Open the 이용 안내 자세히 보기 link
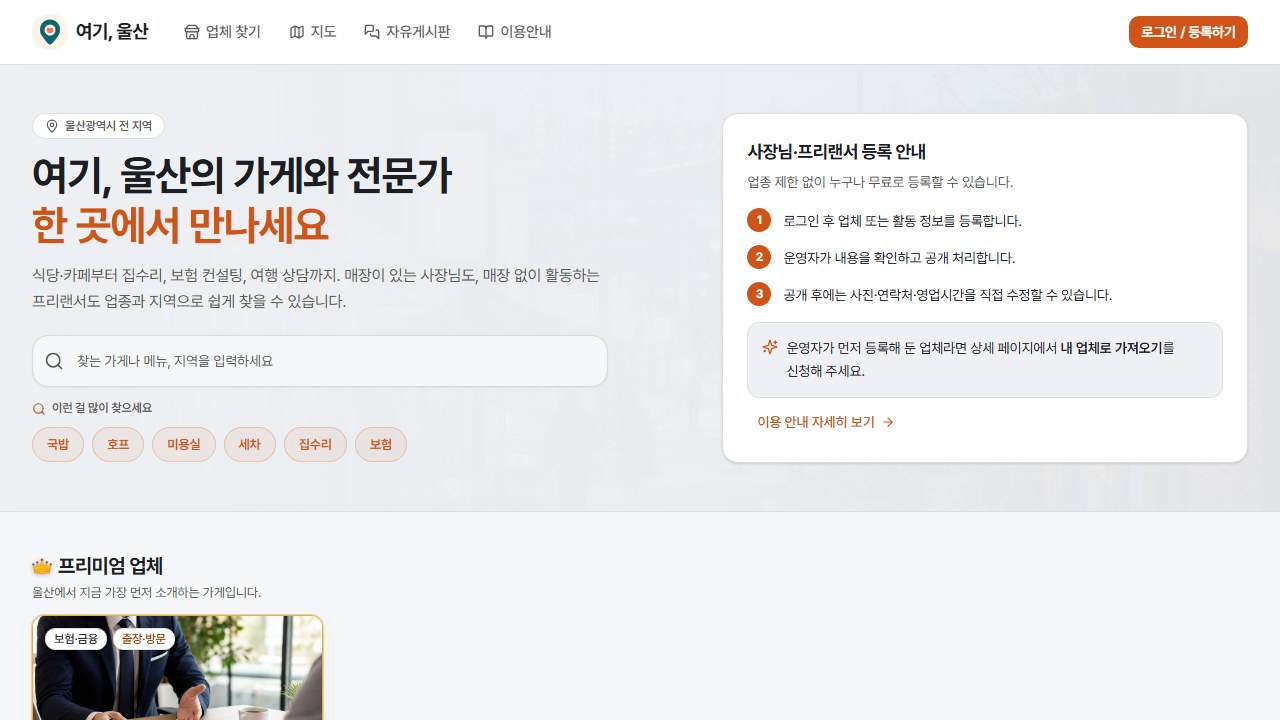Viewport: 1280px width, 720px height. [x=826, y=422]
